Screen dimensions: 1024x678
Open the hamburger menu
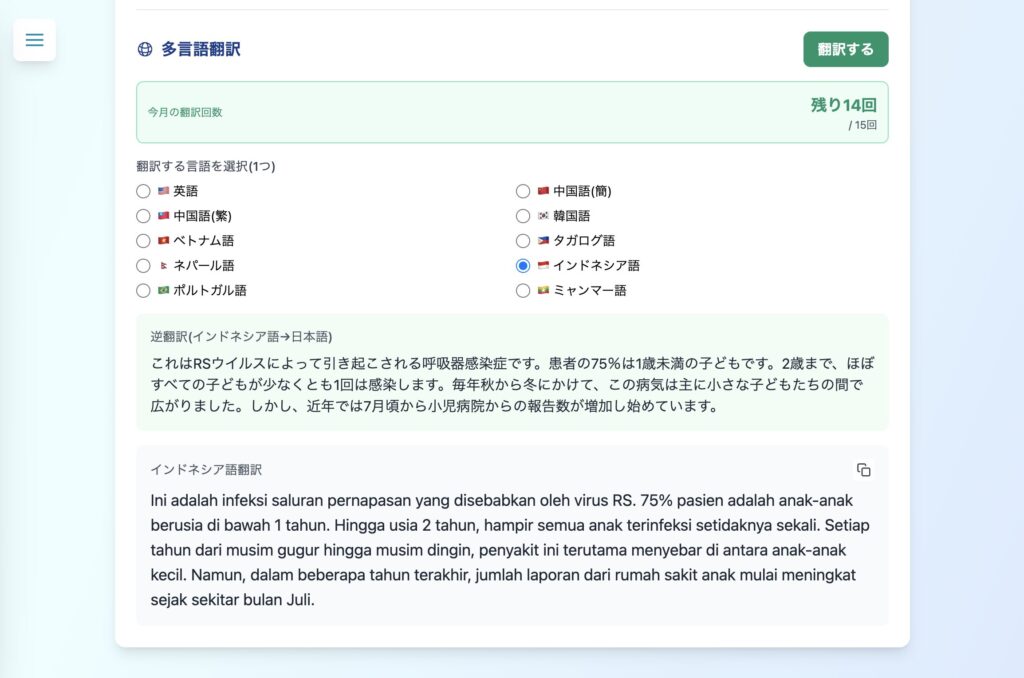[35, 40]
